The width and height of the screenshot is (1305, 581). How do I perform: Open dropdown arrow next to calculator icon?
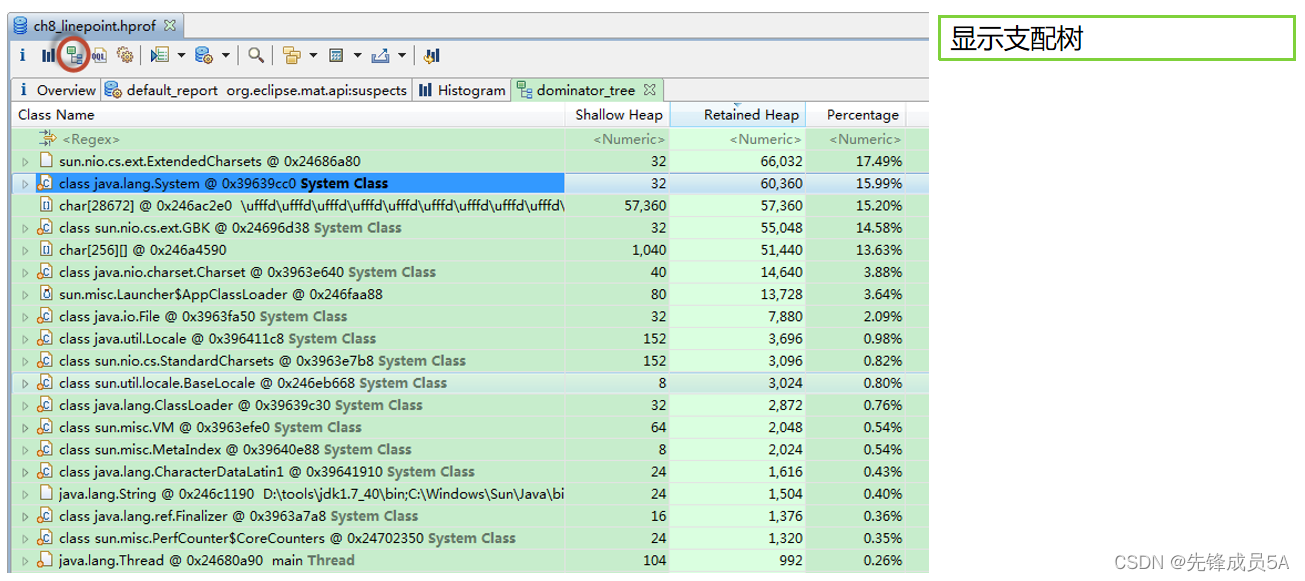(357, 56)
